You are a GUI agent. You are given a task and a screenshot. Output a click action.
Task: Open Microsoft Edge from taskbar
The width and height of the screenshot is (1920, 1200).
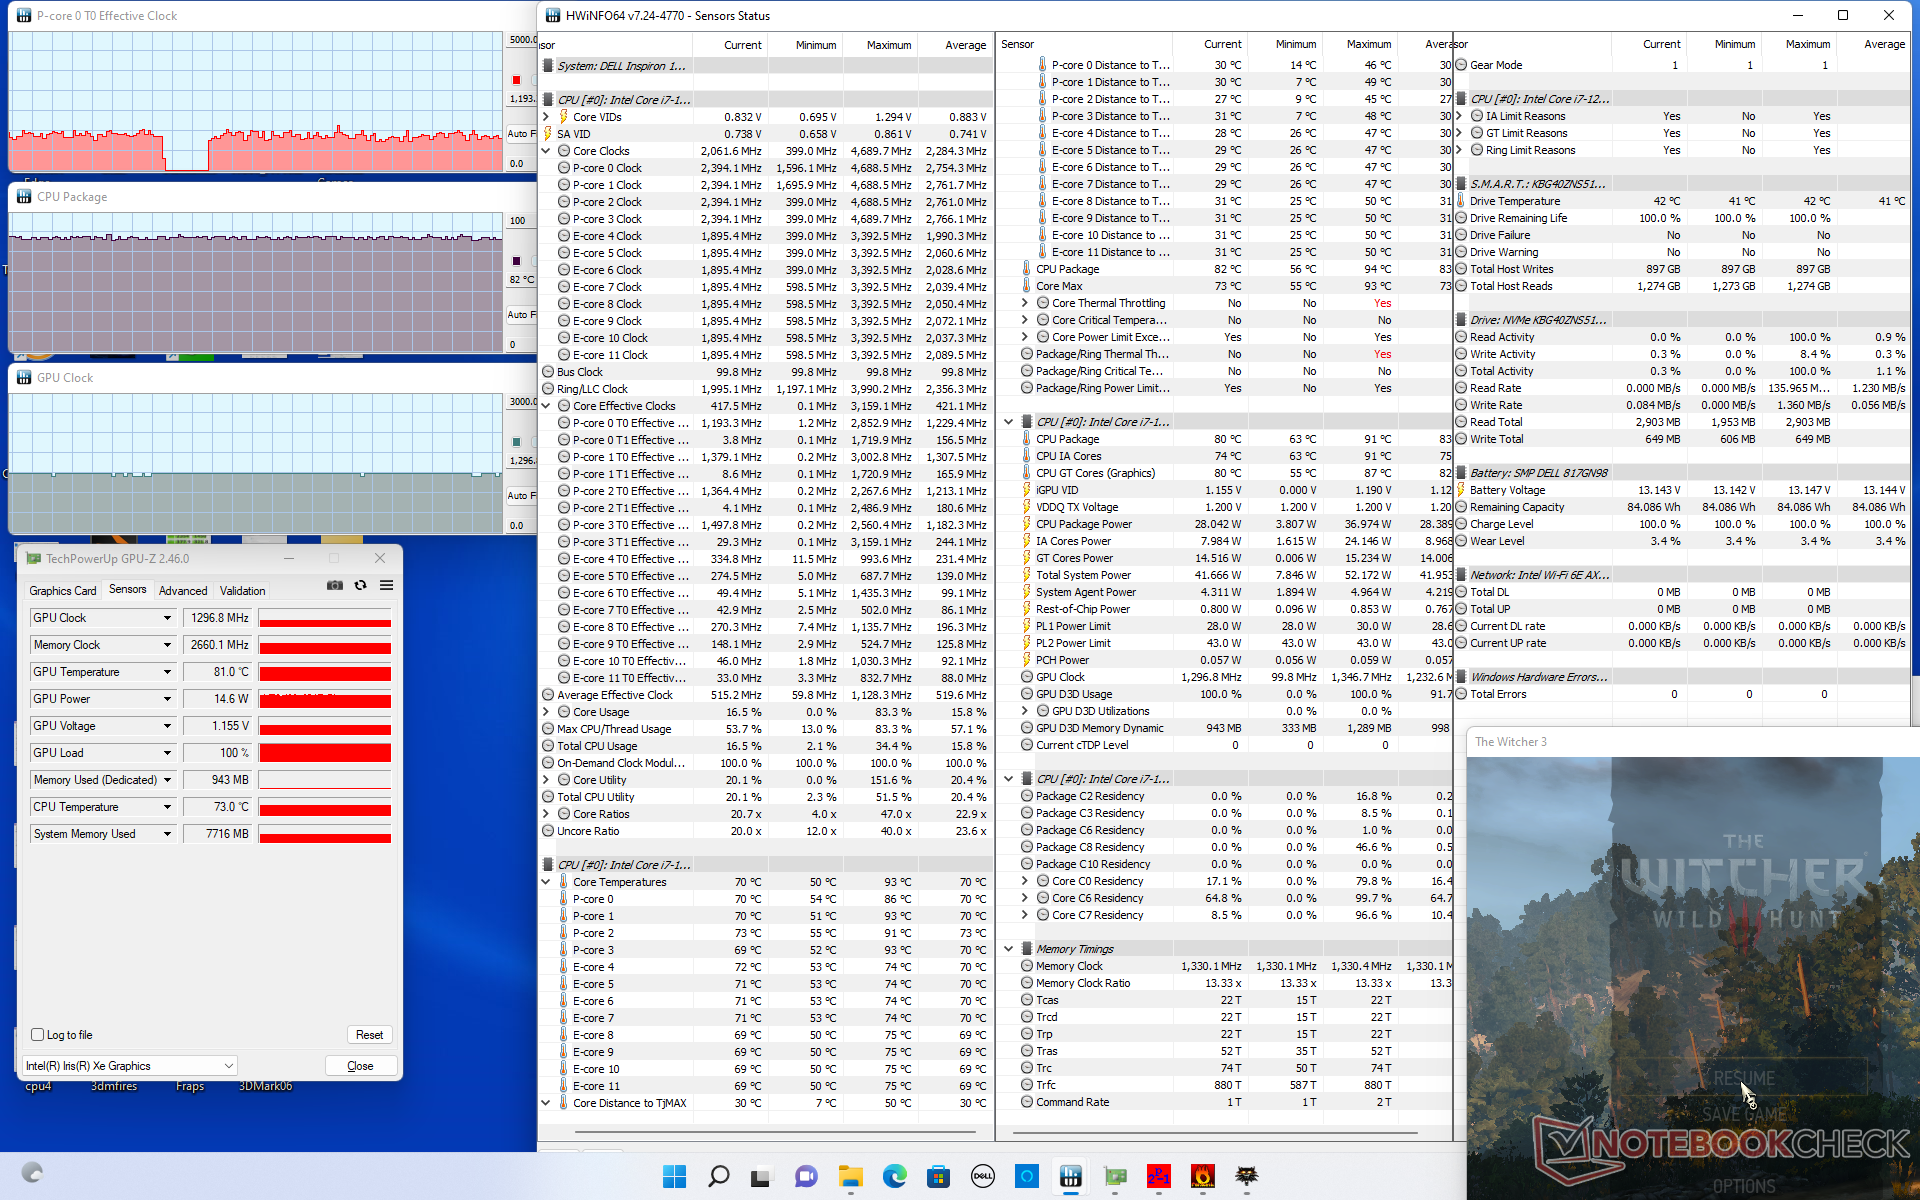[894, 1176]
